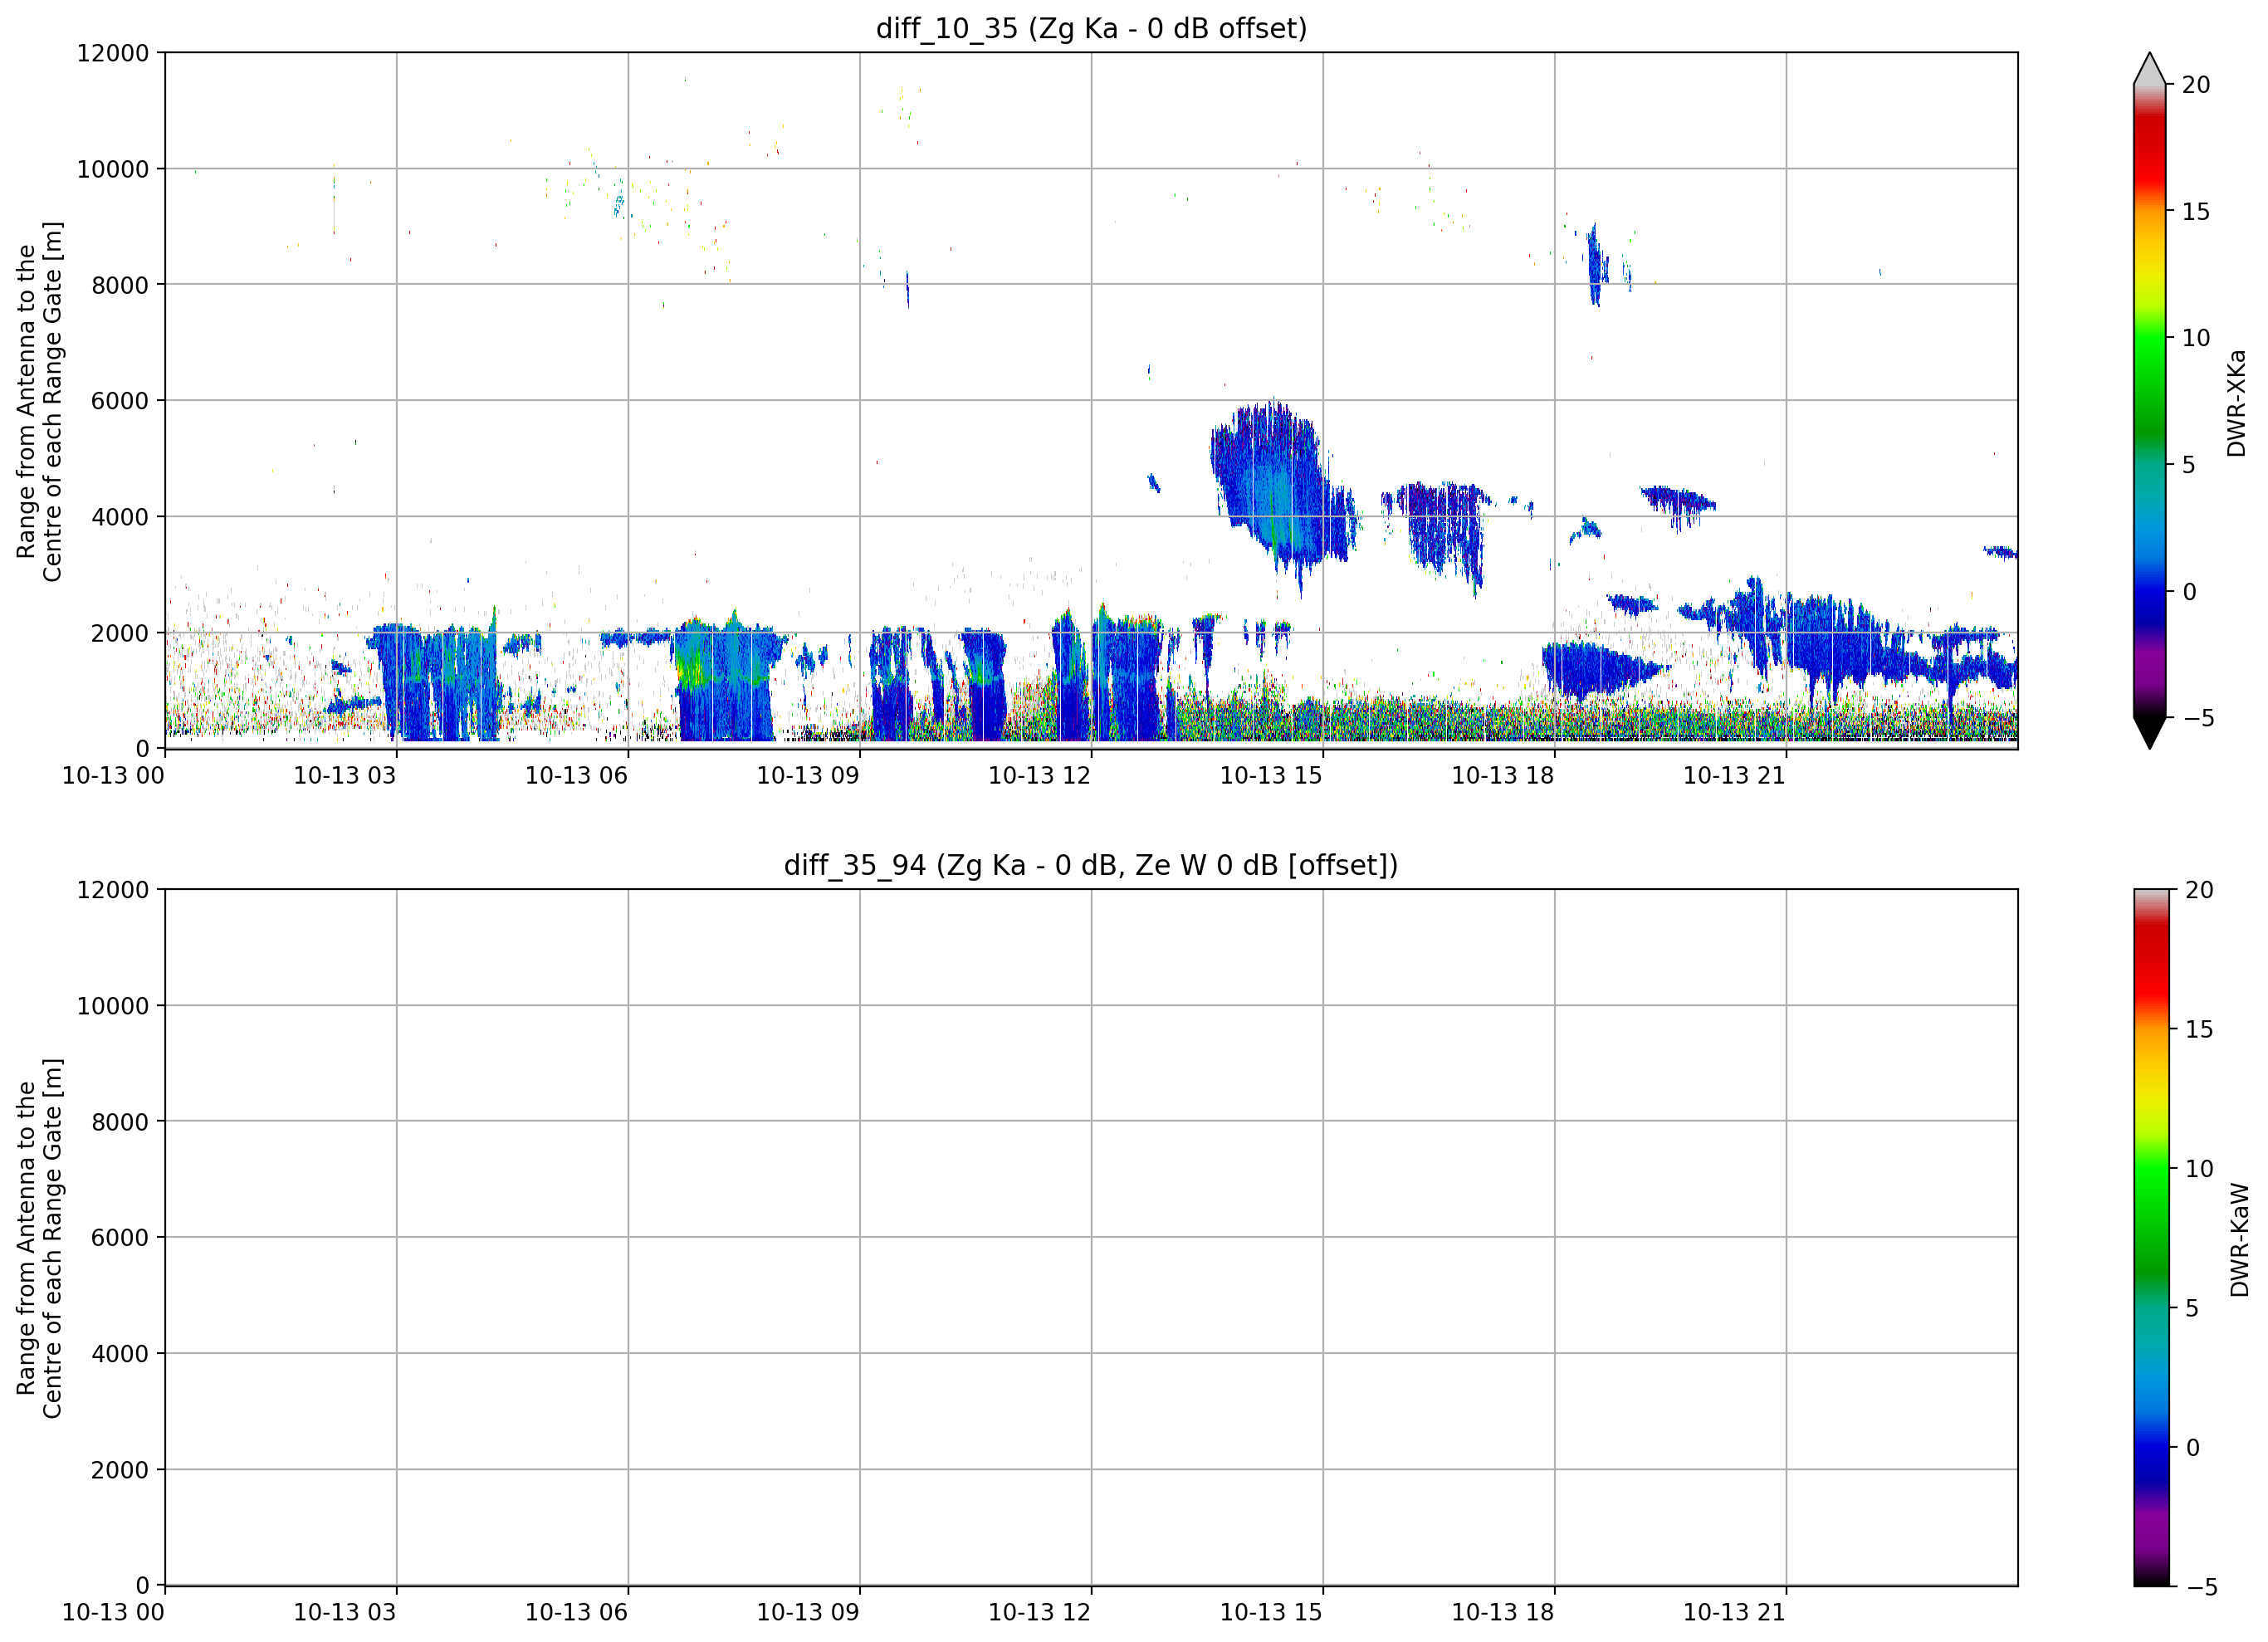Click the 6000 tick on top plot
Screen dimensions: 2268x1642
(120, 401)
